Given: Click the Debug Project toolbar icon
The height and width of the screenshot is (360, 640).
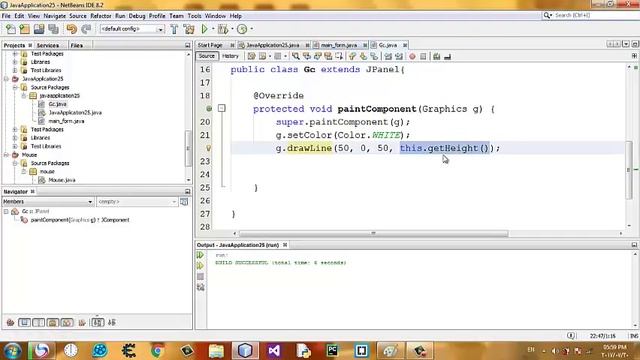Looking at the screenshot, I should [223, 29].
